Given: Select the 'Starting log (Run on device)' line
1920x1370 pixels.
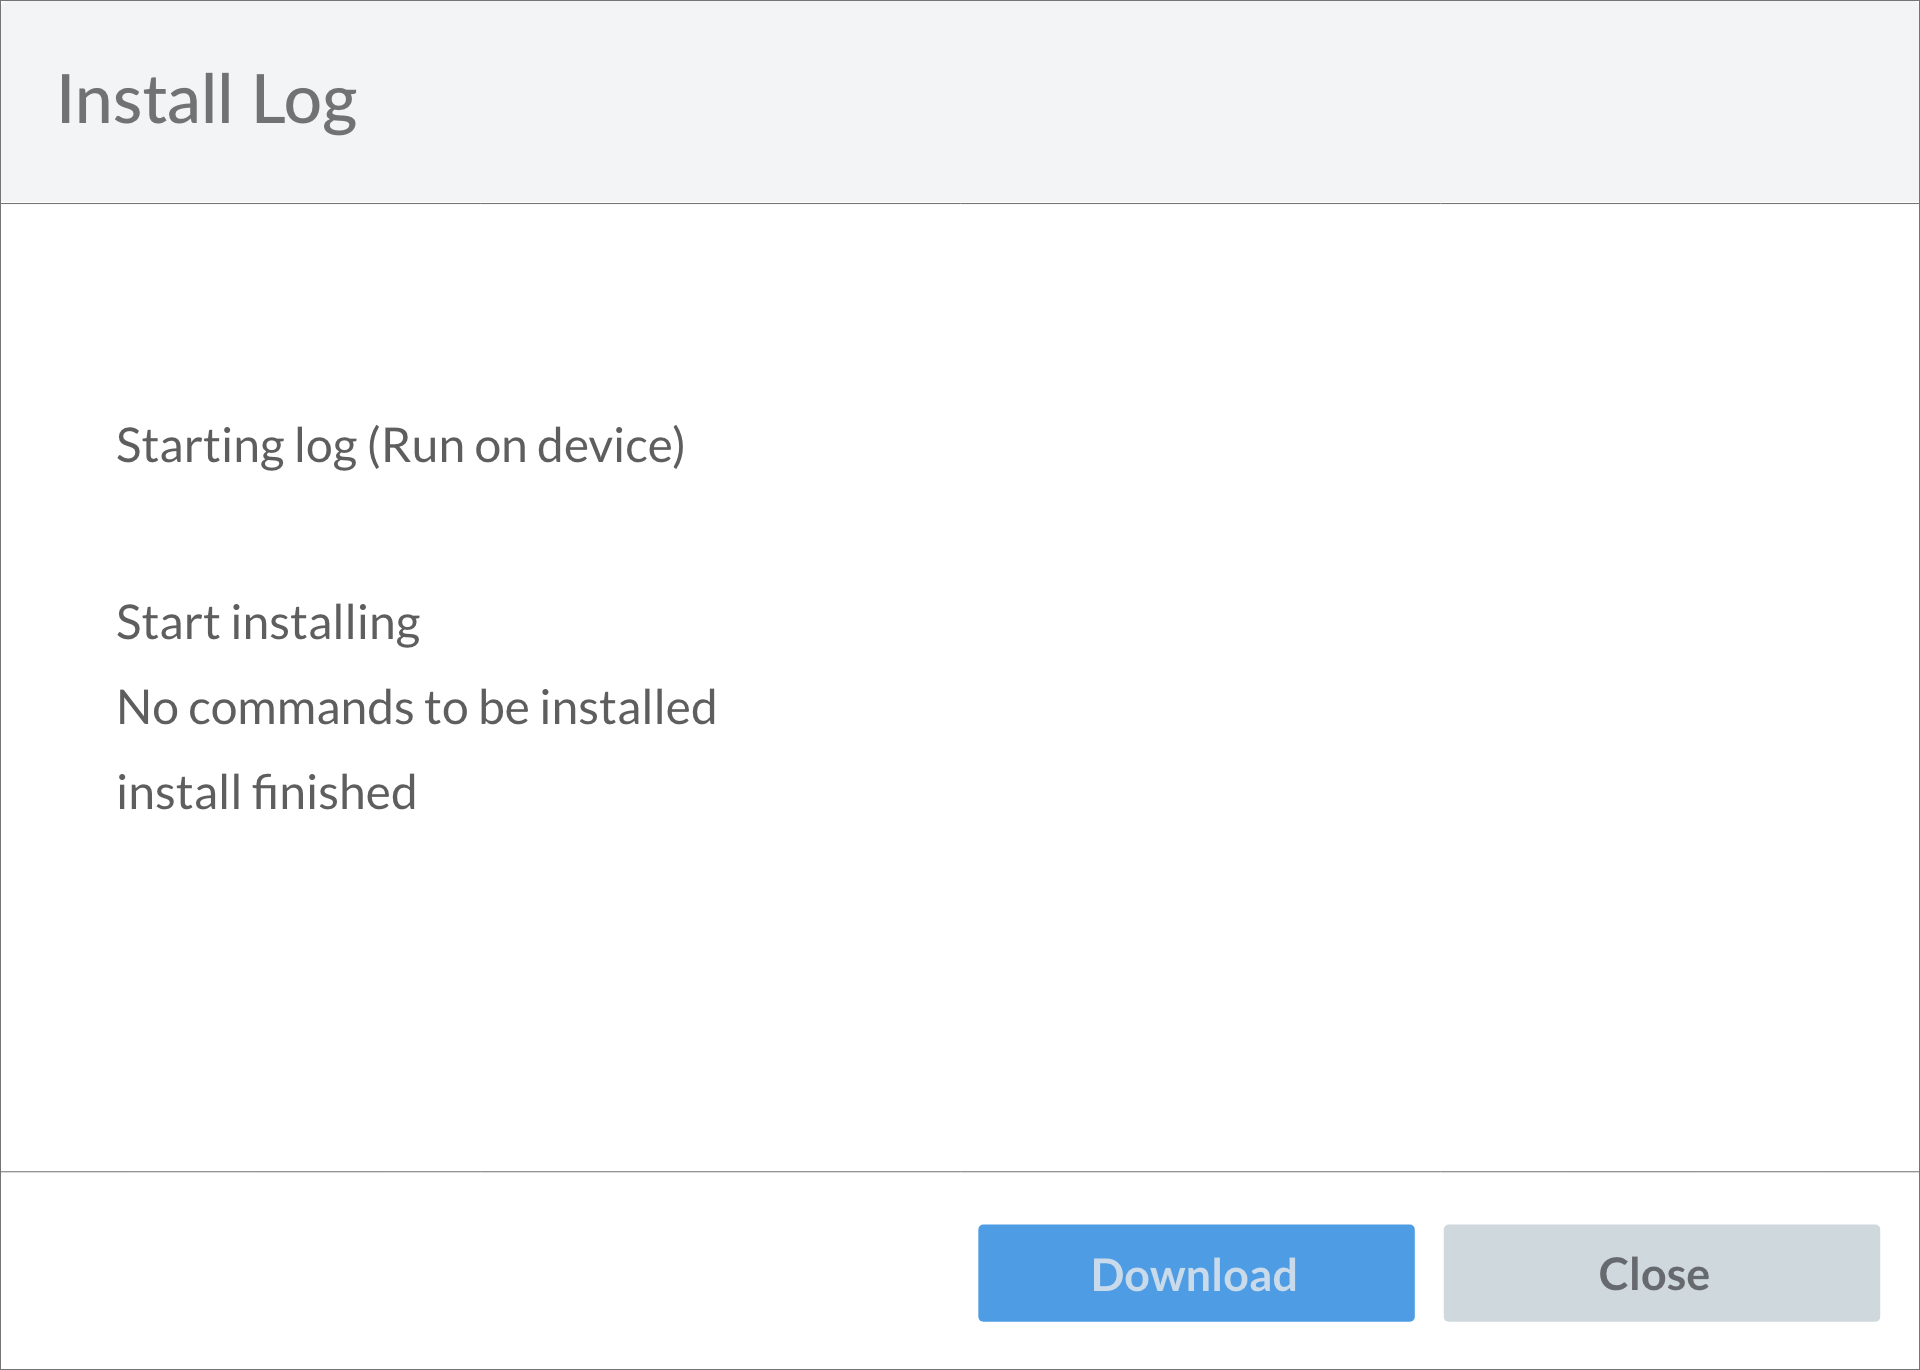Looking at the screenshot, I should point(401,446).
